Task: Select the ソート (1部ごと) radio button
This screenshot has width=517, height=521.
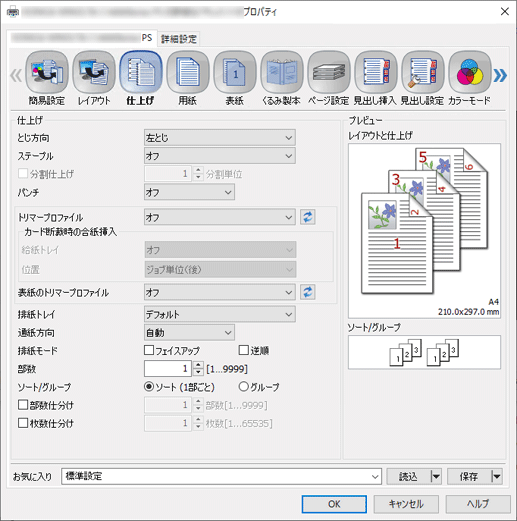Action: pyautogui.click(x=149, y=387)
